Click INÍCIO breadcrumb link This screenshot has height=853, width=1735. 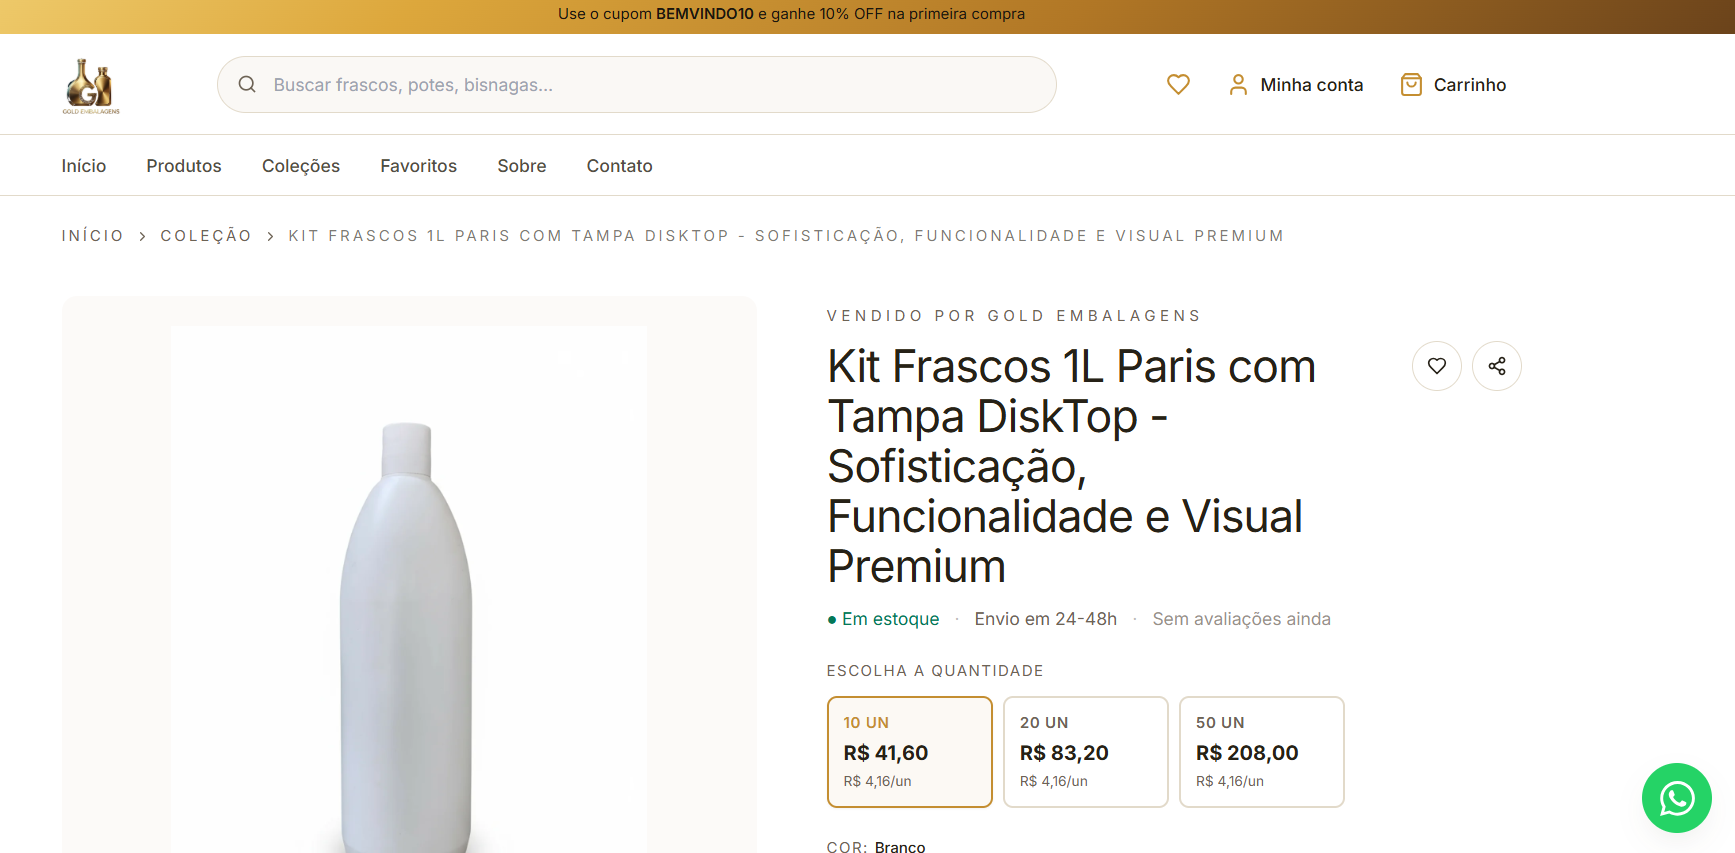pyautogui.click(x=93, y=236)
